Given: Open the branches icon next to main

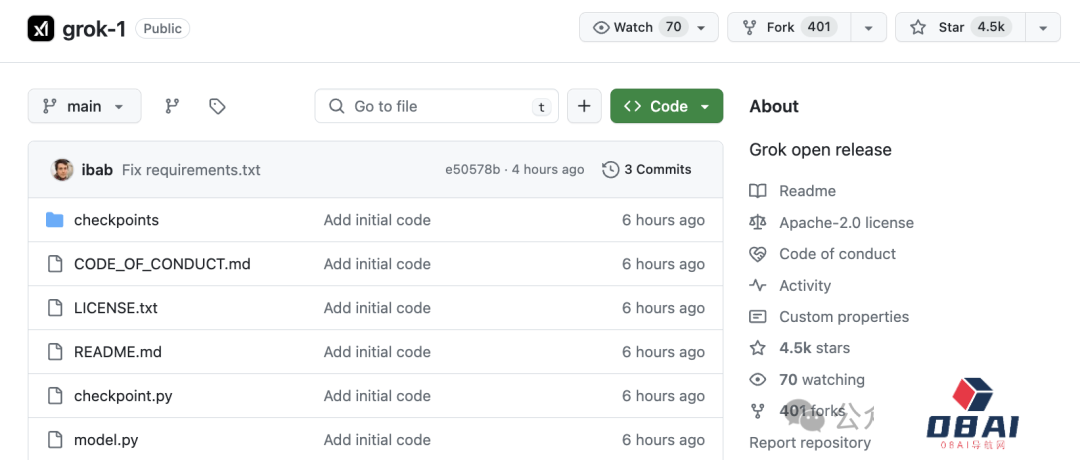Looking at the screenshot, I should [172, 106].
